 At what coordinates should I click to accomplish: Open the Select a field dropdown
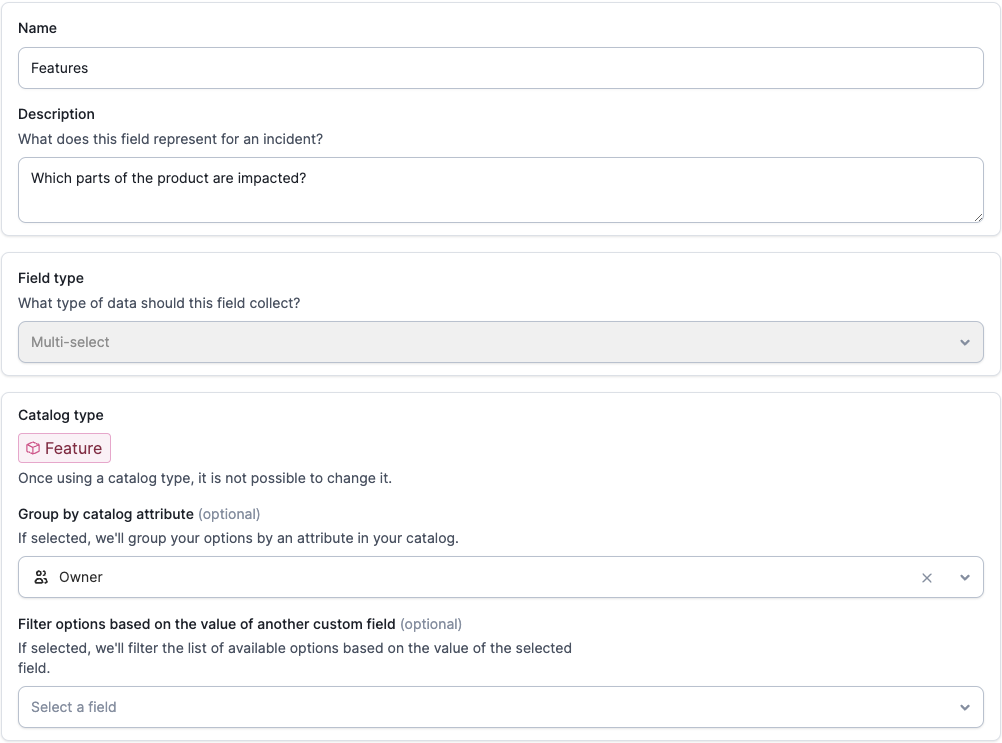click(480, 707)
